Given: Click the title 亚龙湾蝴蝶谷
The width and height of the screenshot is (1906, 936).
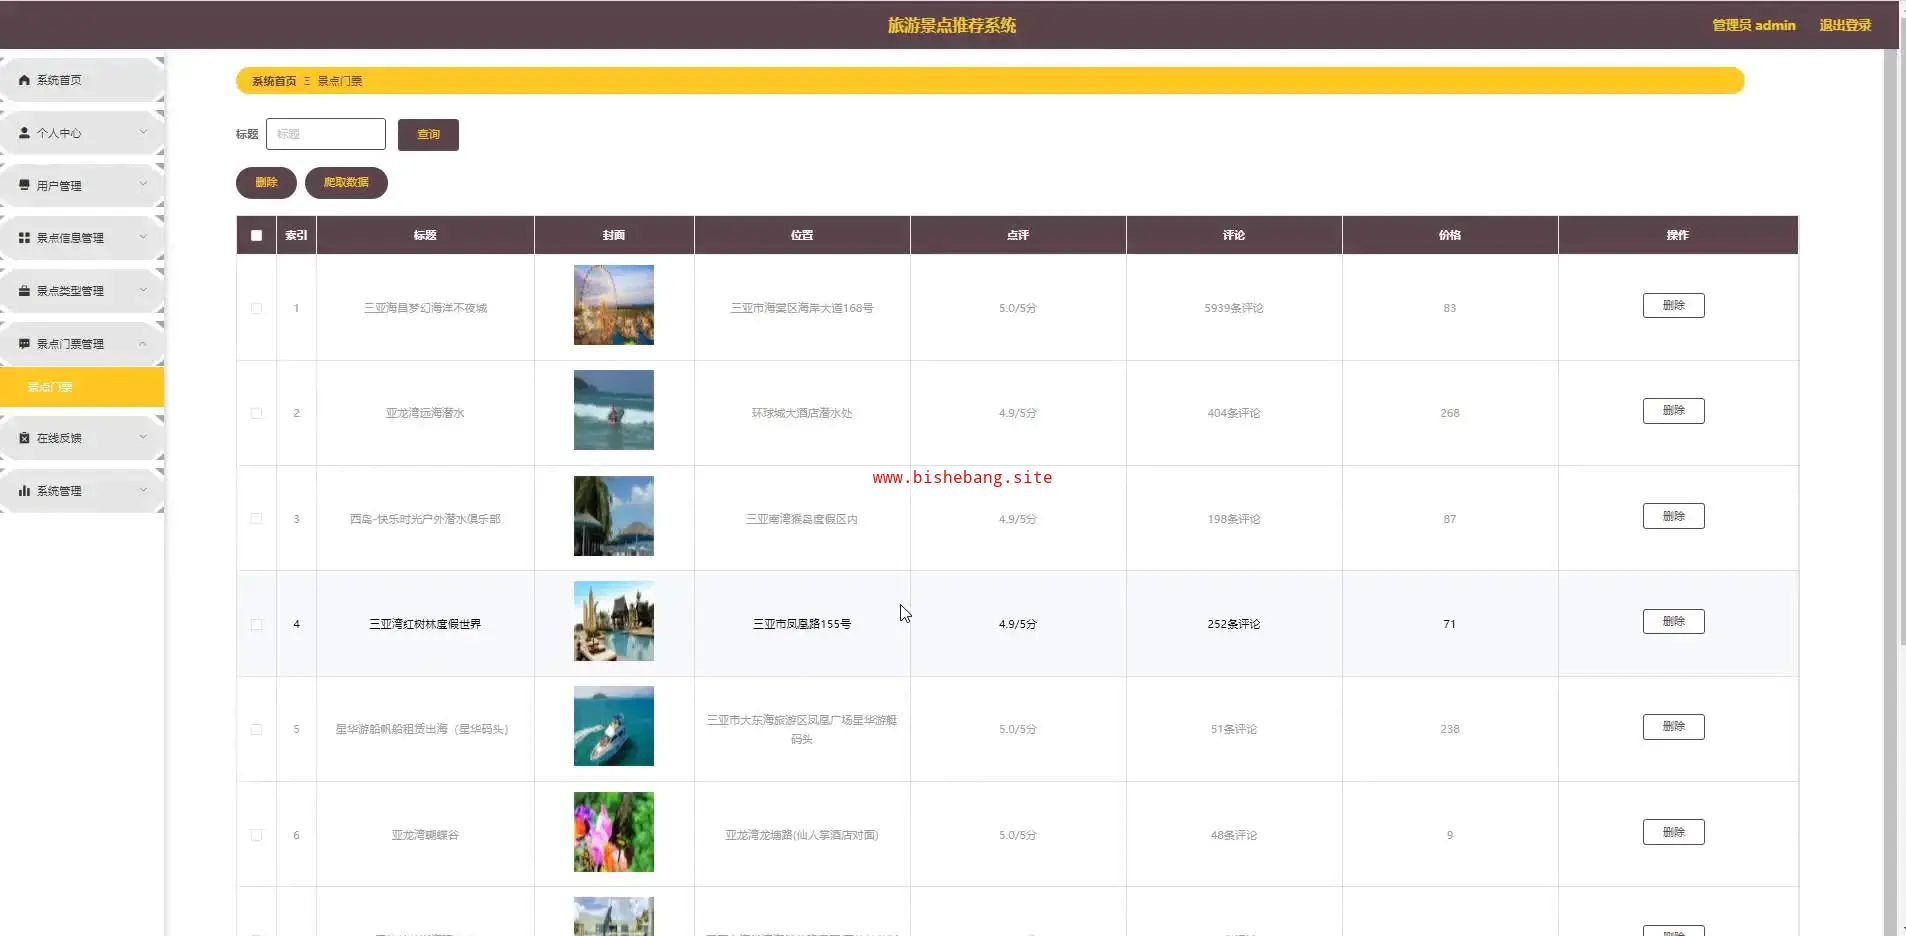Looking at the screenshot, I should [425, 835].
